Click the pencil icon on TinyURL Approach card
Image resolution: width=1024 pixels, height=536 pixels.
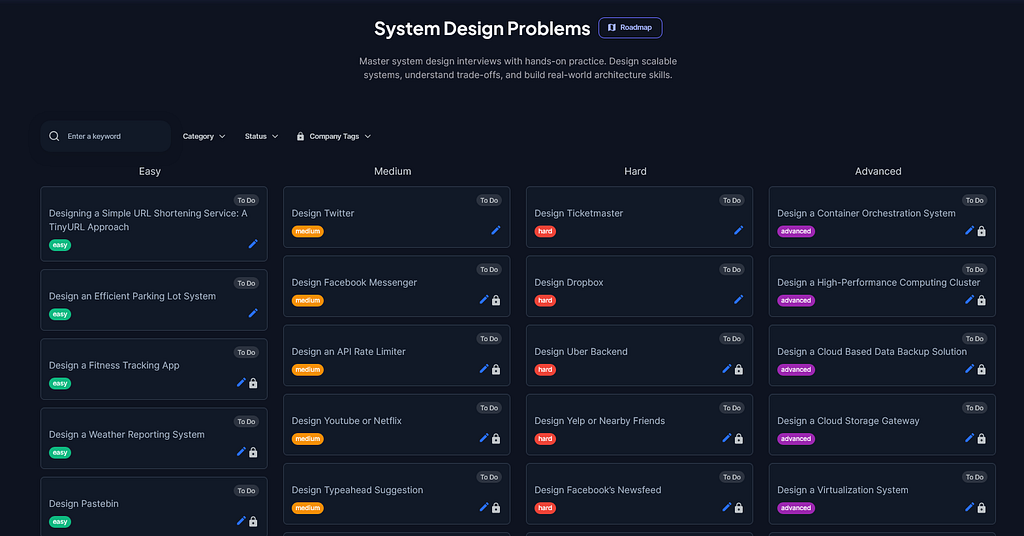[x=253, y=244]
